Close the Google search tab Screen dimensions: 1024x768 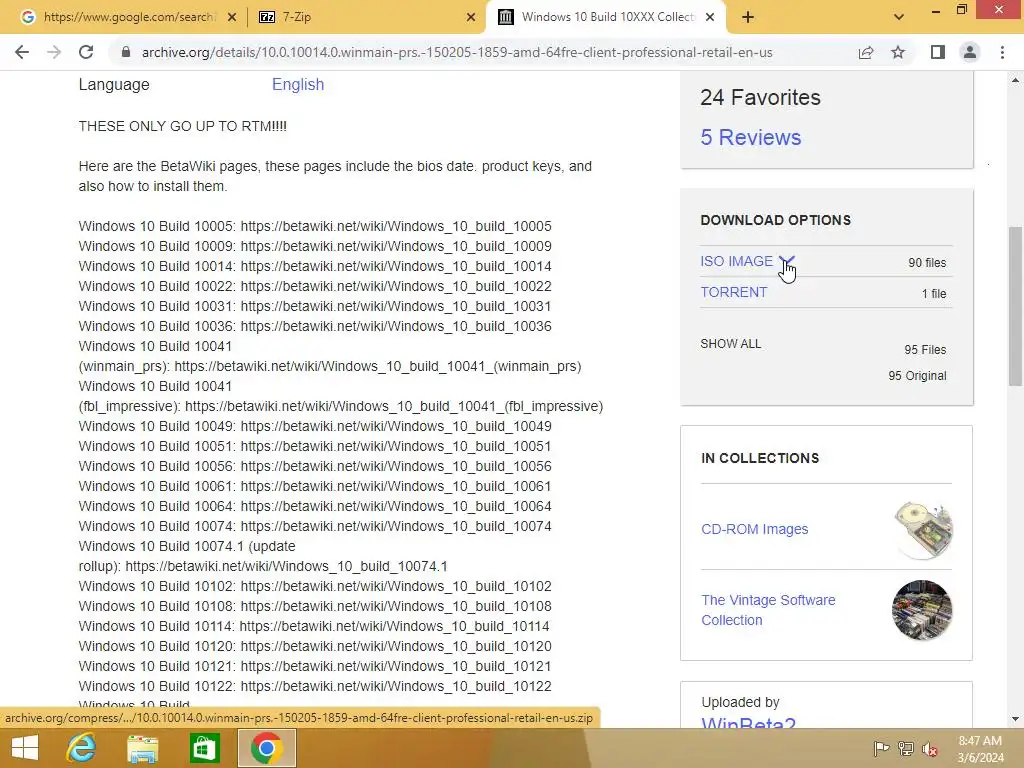coord(232,17)
